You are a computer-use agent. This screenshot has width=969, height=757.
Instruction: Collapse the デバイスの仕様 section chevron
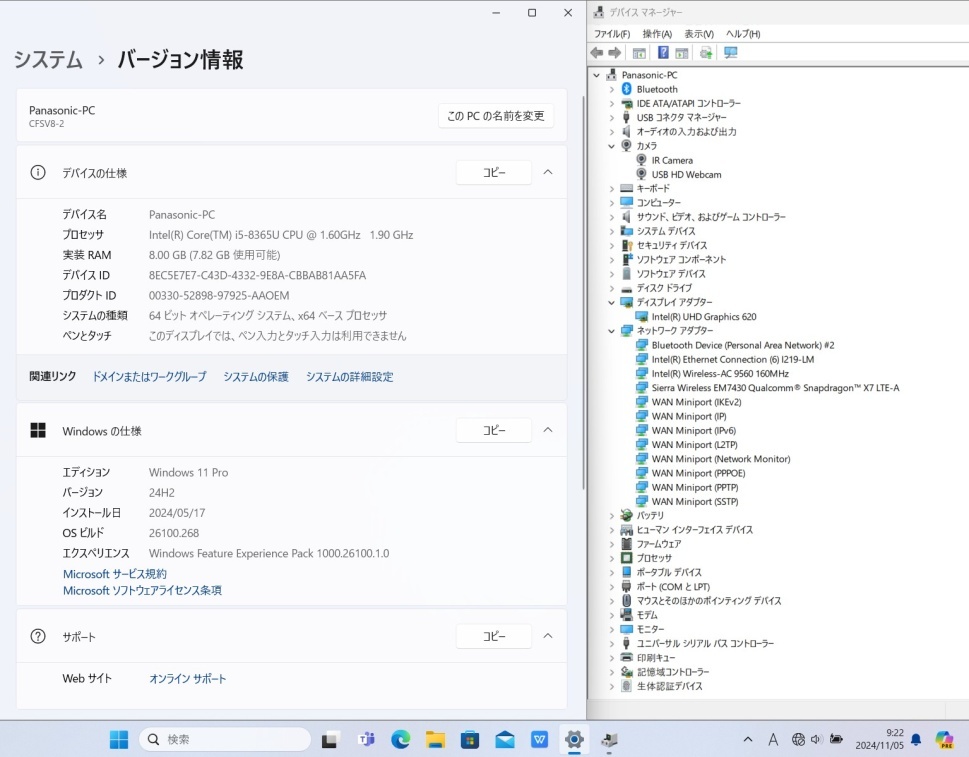click(x=548, y=172)
